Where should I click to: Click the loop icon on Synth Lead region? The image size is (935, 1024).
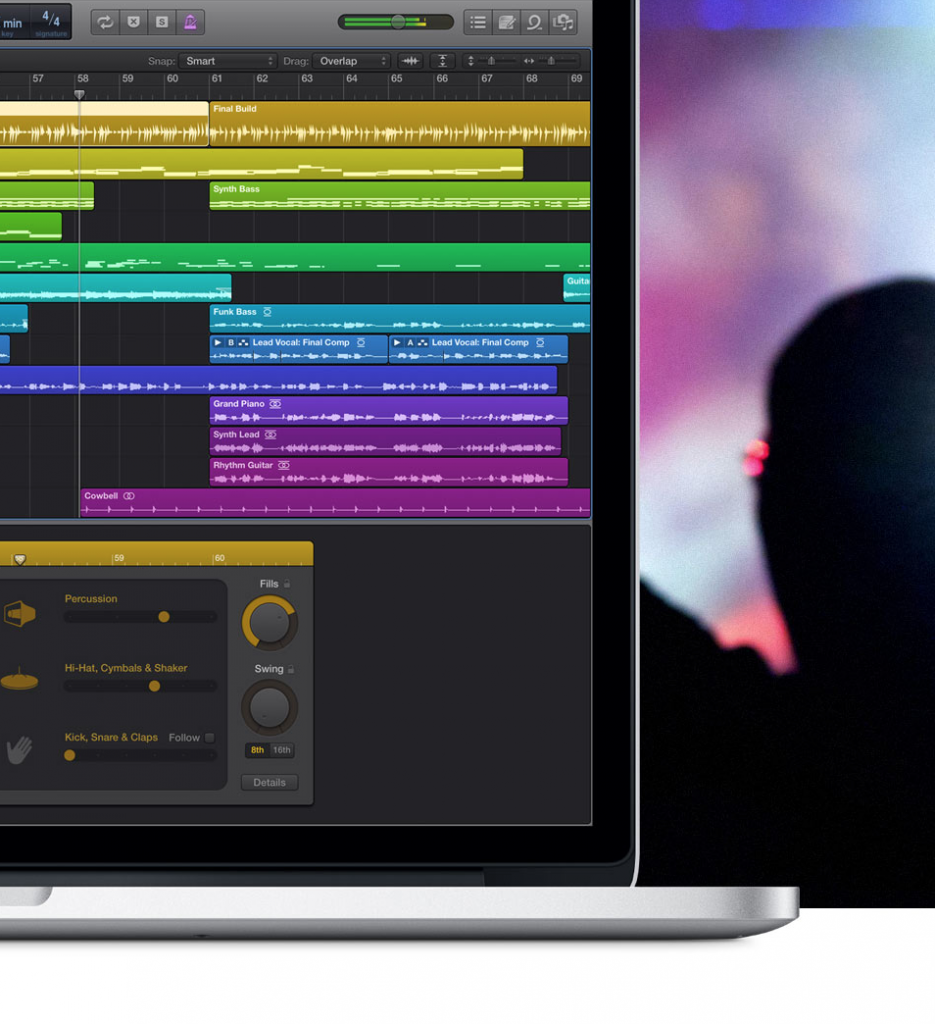point(270,434)
